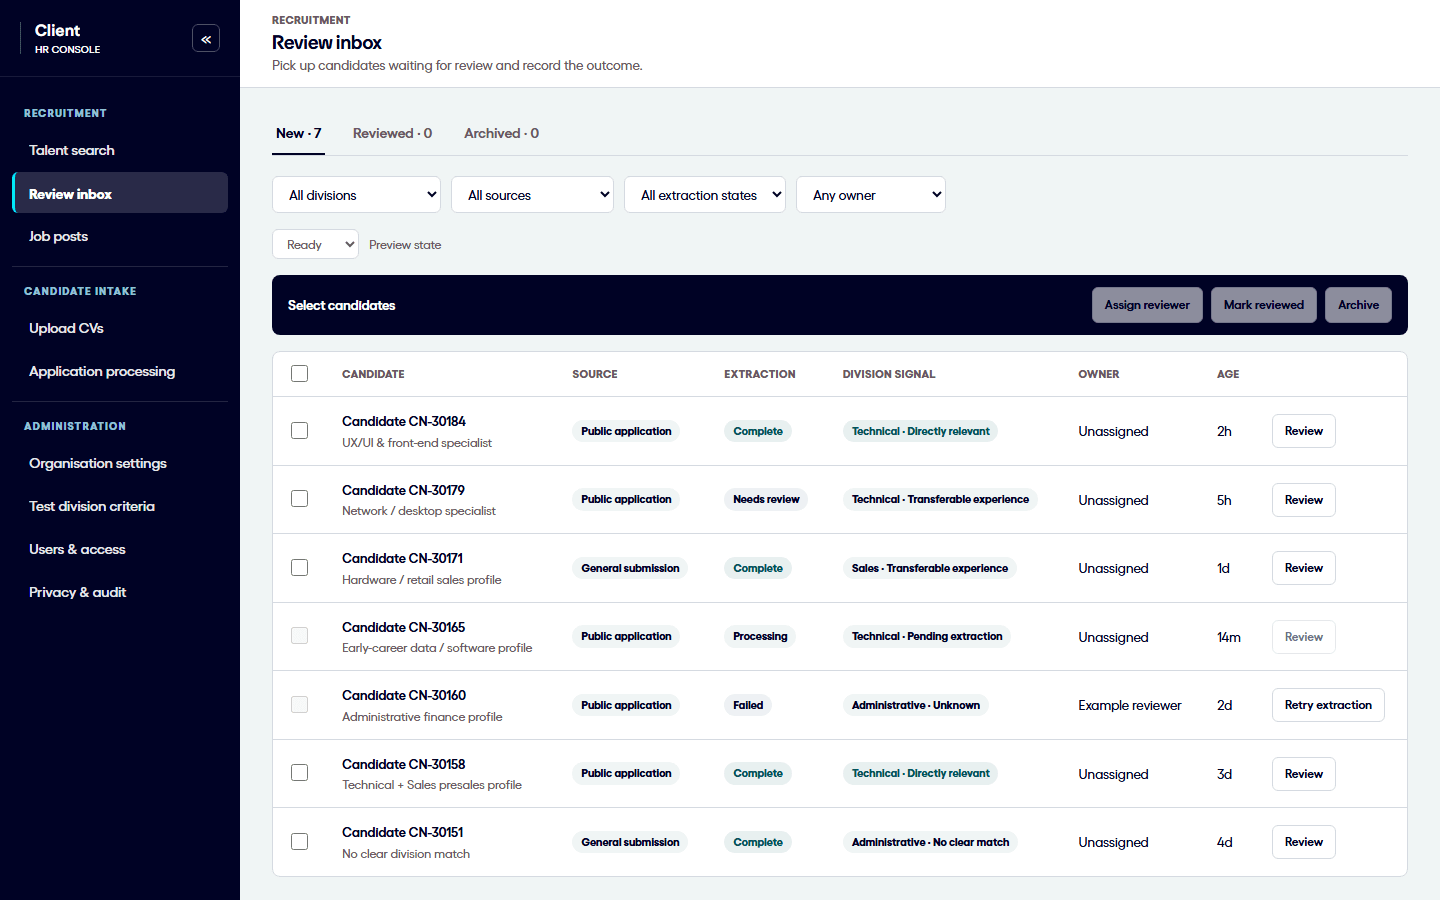Go to Talent search in sidebar

(x=120, y=150)
